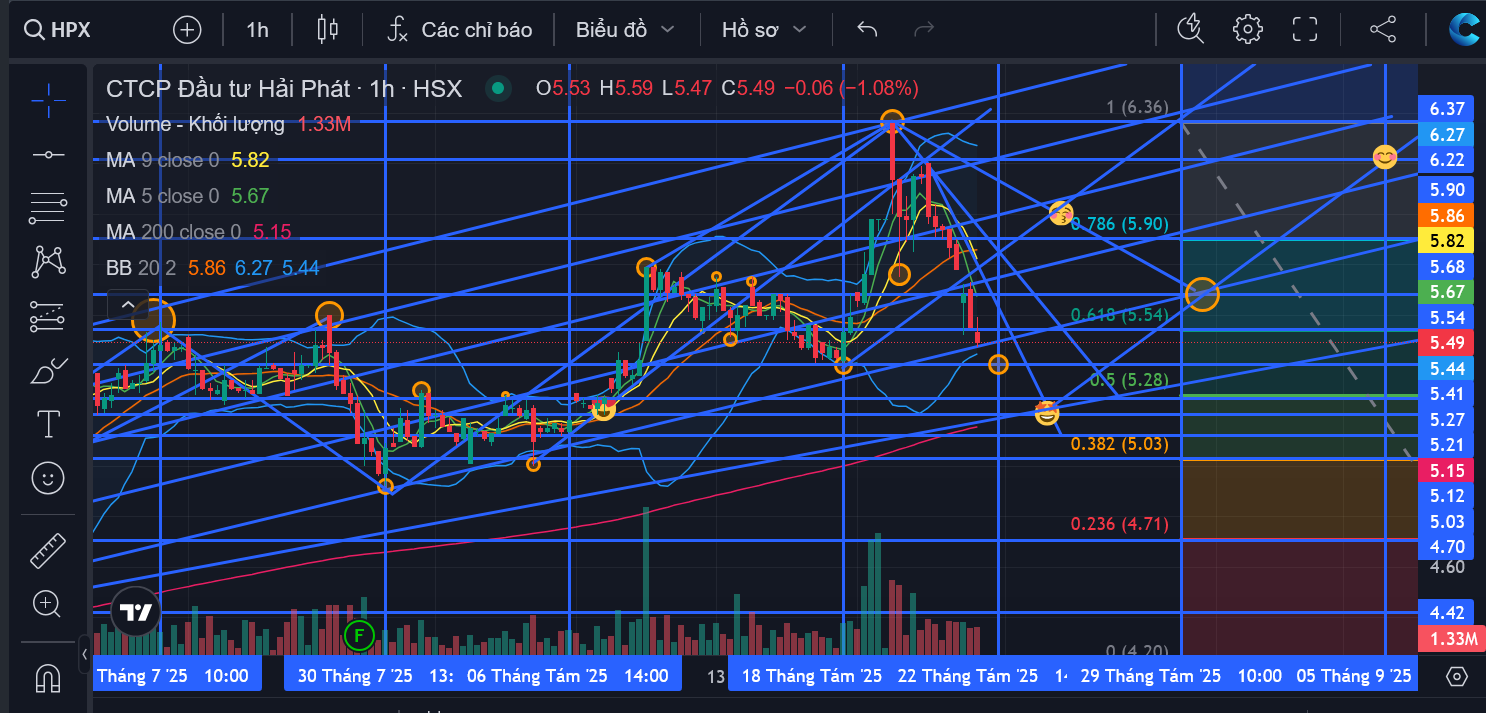Viewport: 1486px width, 713px height.
Task: Open chart settings gear
Action: point(1248,29)
